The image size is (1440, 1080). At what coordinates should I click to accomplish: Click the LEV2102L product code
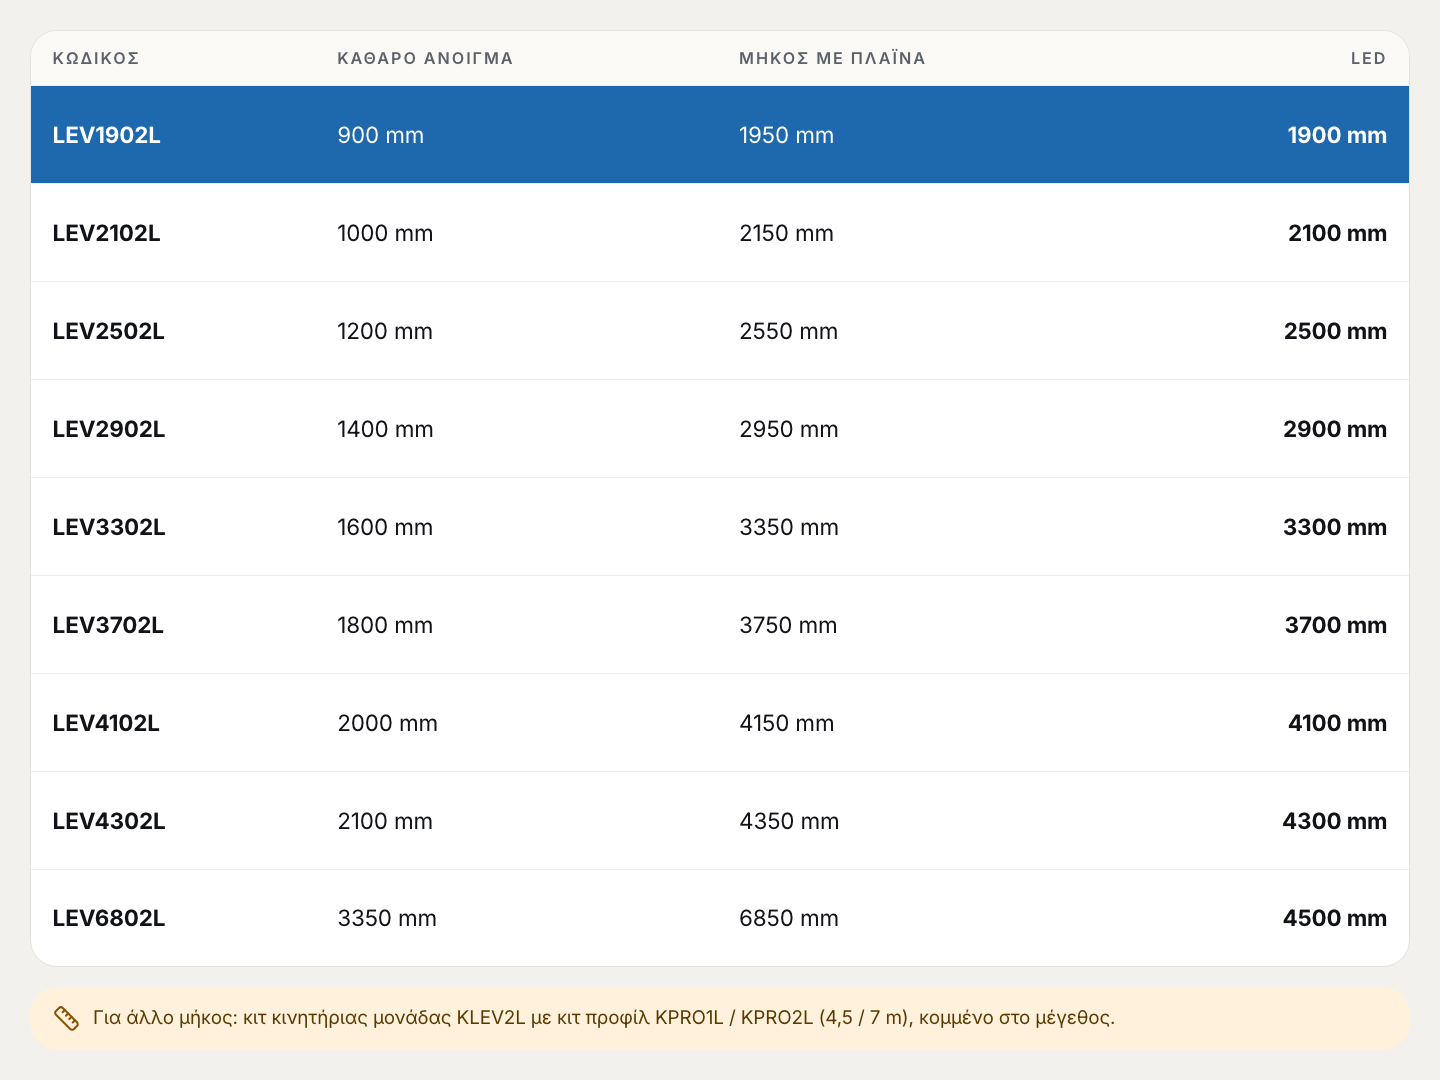coord(106,233)
